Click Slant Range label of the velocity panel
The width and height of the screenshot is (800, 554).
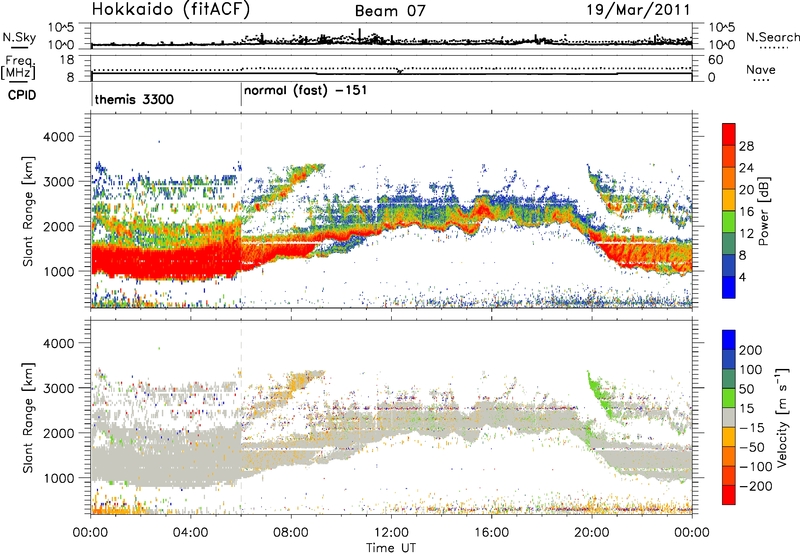pyautogui.click(x=28, y=417)
